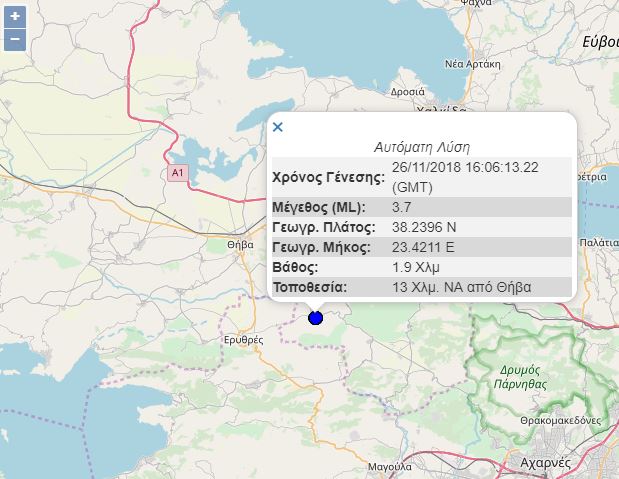Click the location text 13 Χλμ. ΝΑ από Θήβα
The height and width of the screenshot is (479, 619).
(x=462, y=287)
